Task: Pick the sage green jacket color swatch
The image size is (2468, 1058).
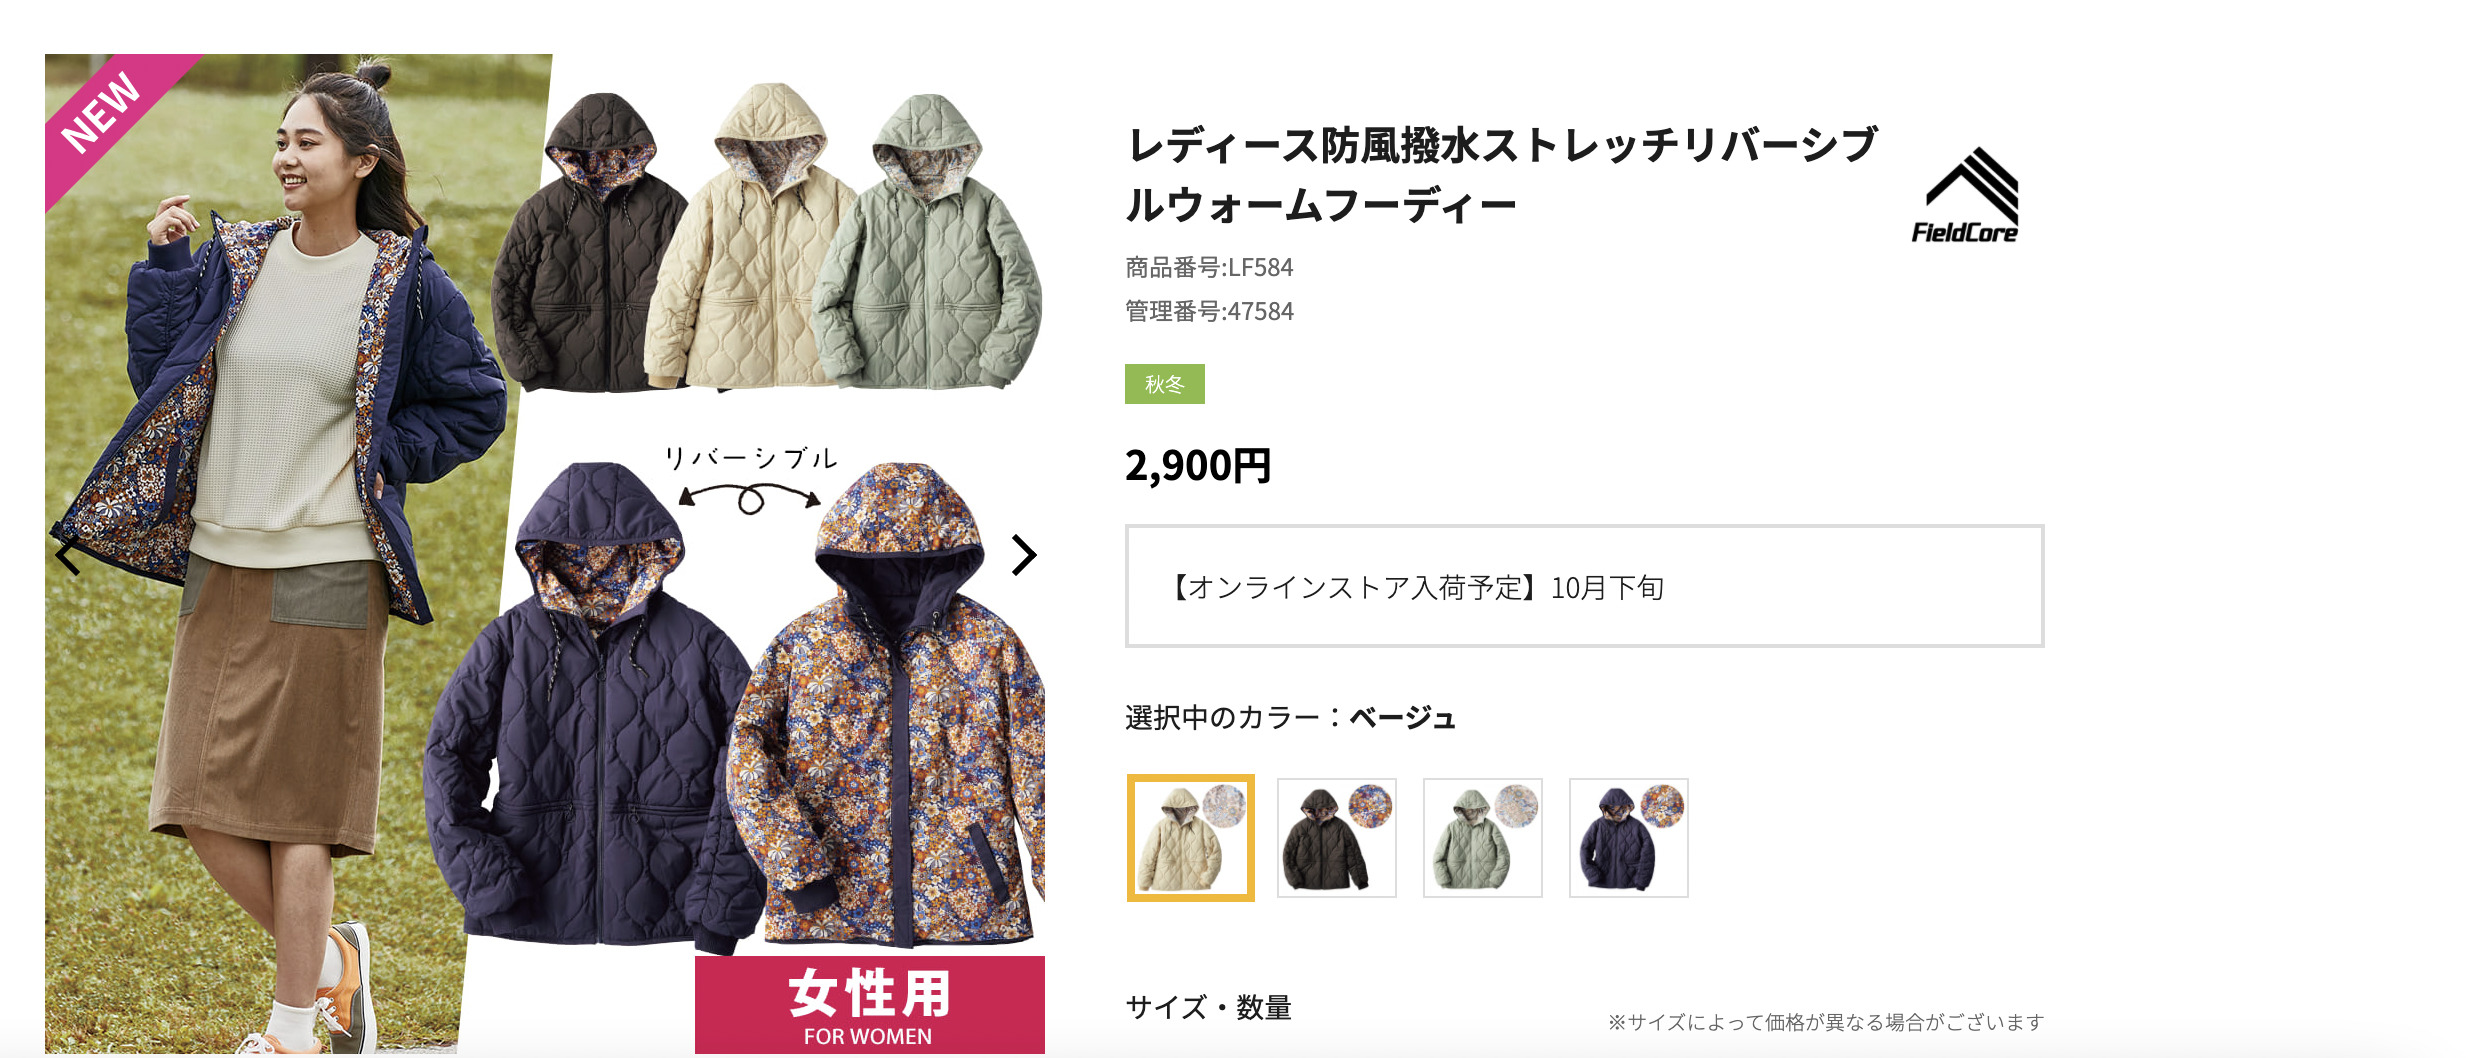Action: [1482, 838]
